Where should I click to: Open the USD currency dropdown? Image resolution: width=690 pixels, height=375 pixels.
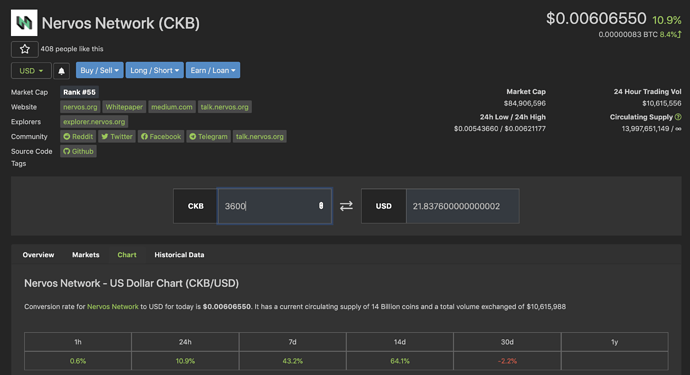point(31,70)
